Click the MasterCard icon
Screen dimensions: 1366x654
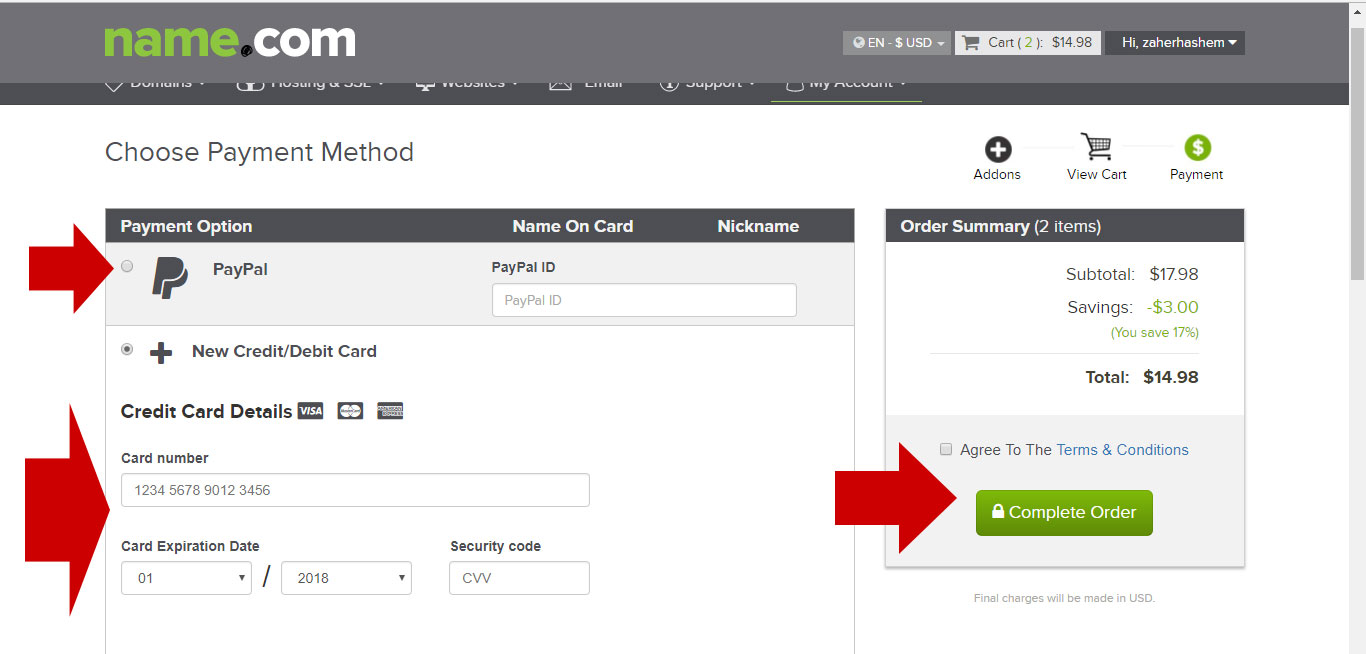(350, 411)
